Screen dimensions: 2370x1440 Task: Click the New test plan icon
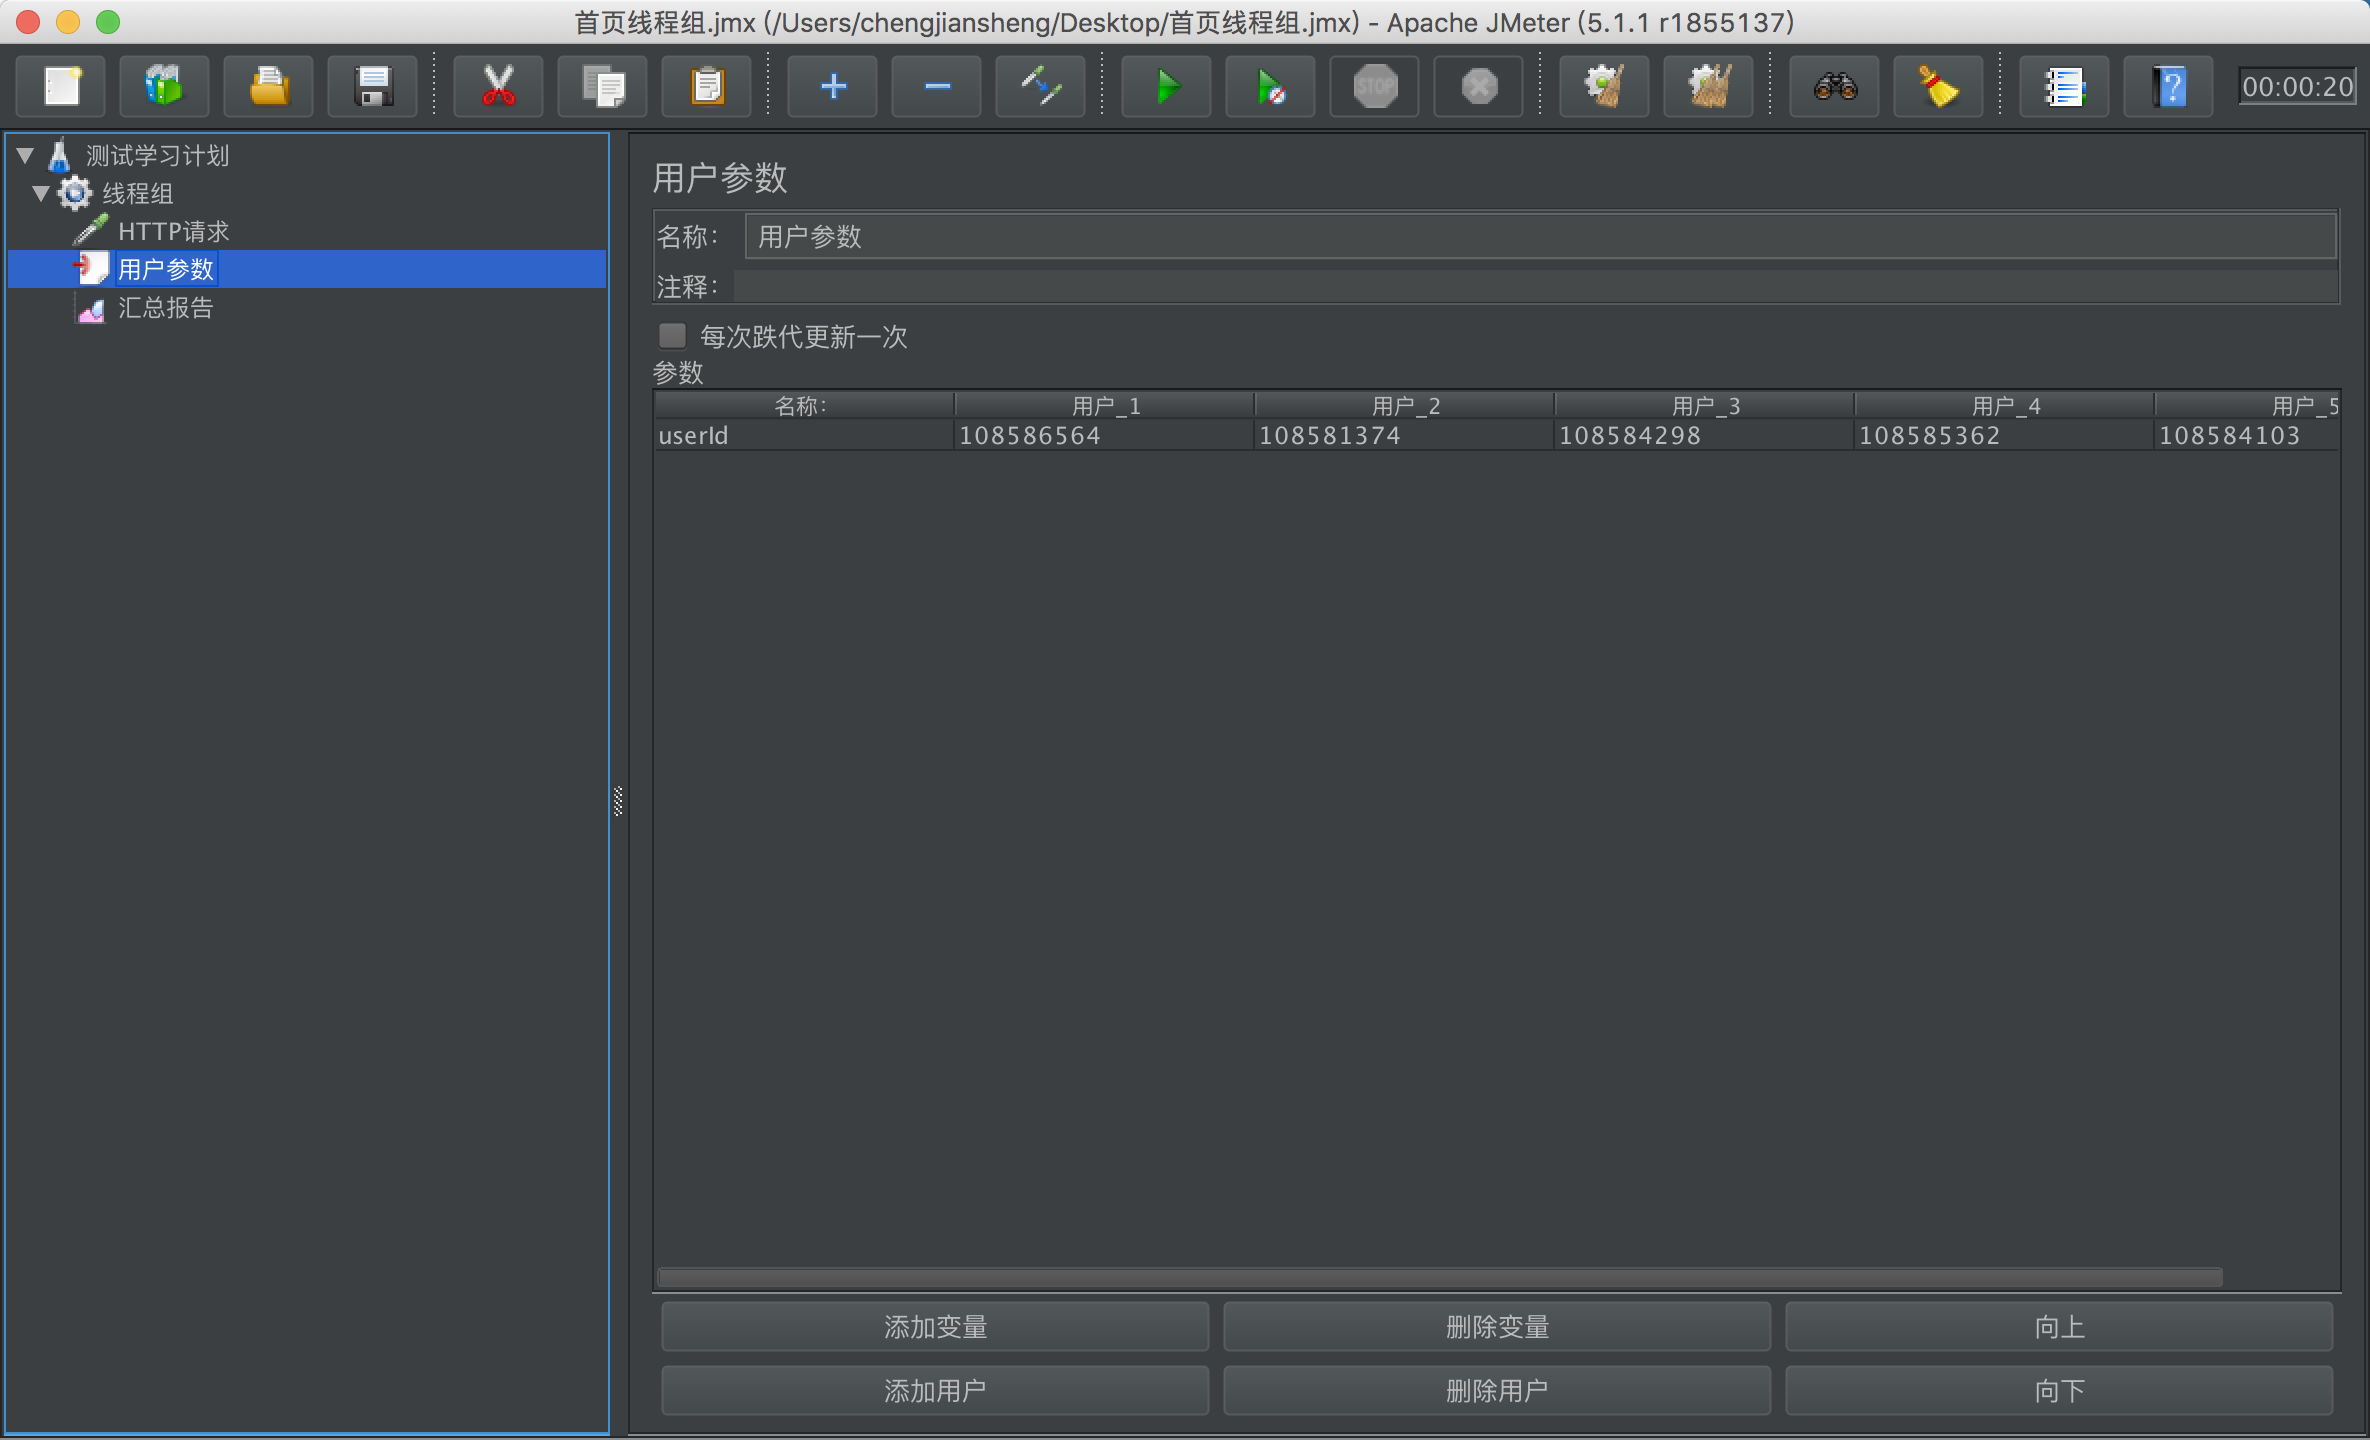tap(62, 87)
